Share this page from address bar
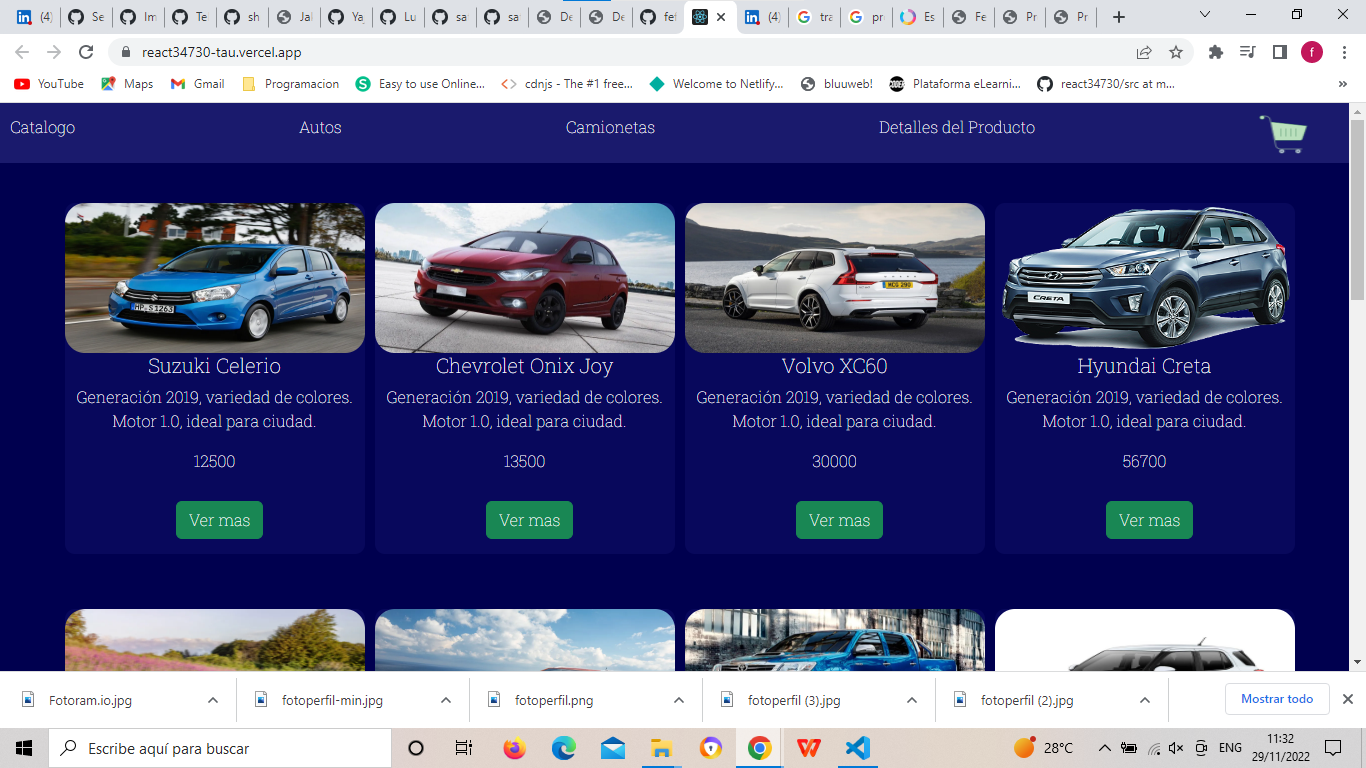Viewport: 1366px width, 768px height. [1144, 52]
